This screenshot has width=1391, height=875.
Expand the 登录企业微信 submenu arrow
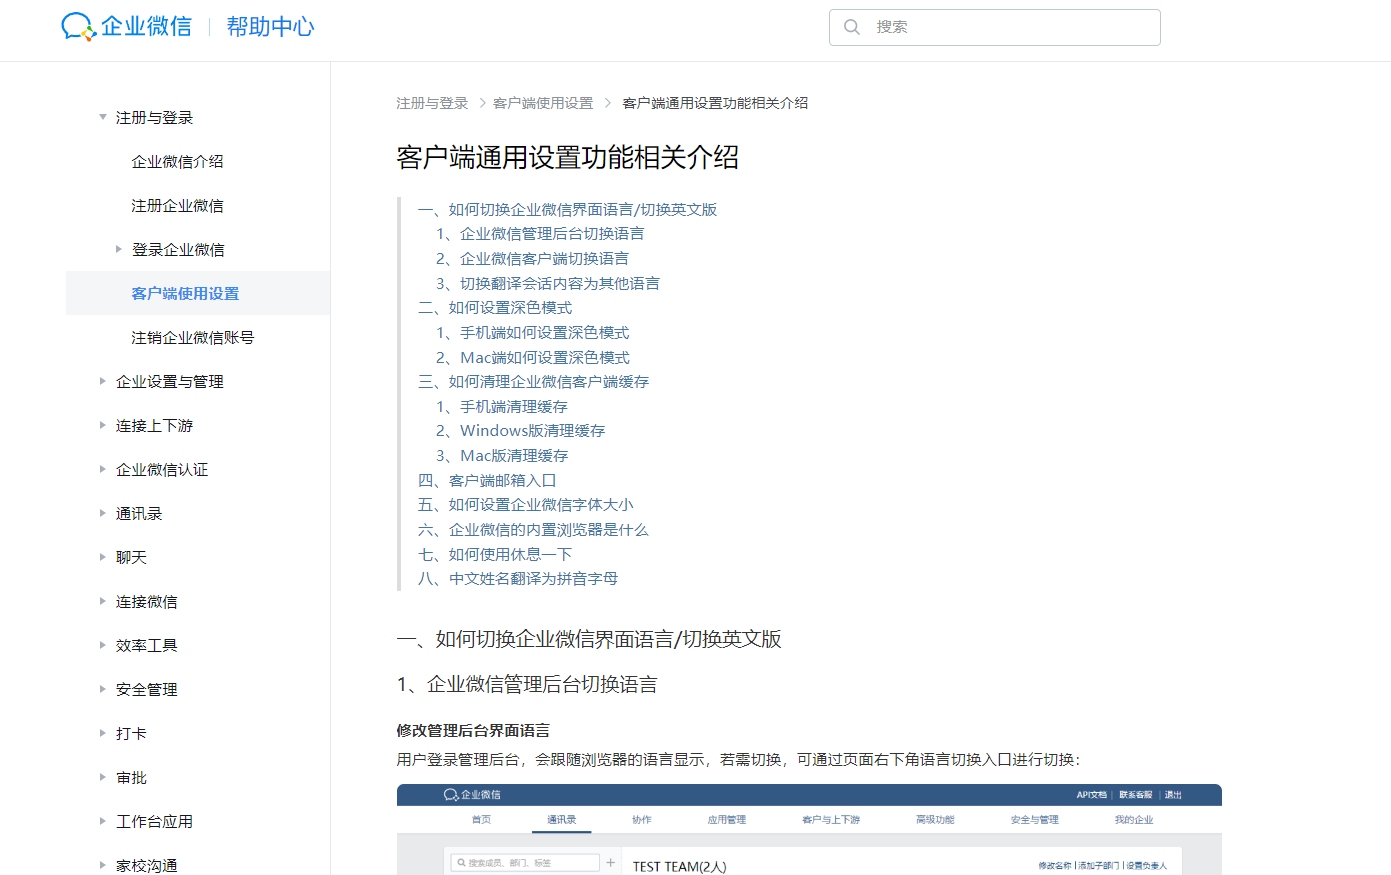[x=118, y=249]
